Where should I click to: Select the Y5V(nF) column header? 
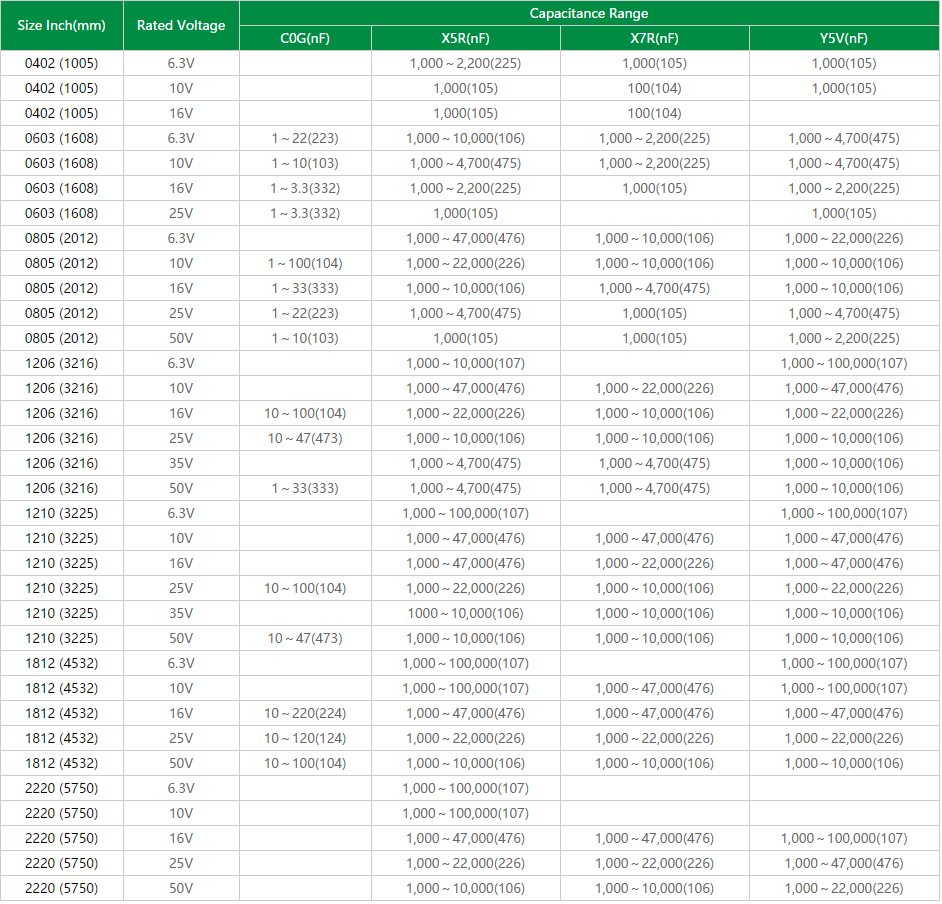click(x=843, y=38)
